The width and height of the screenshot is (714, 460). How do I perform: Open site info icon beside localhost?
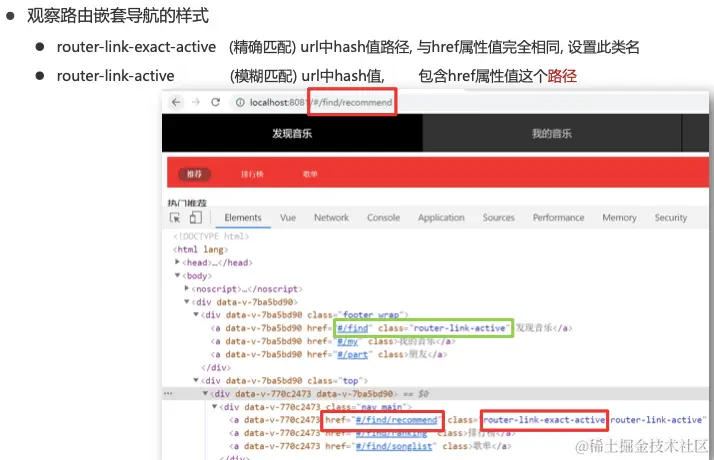click(x=240, y=102)
